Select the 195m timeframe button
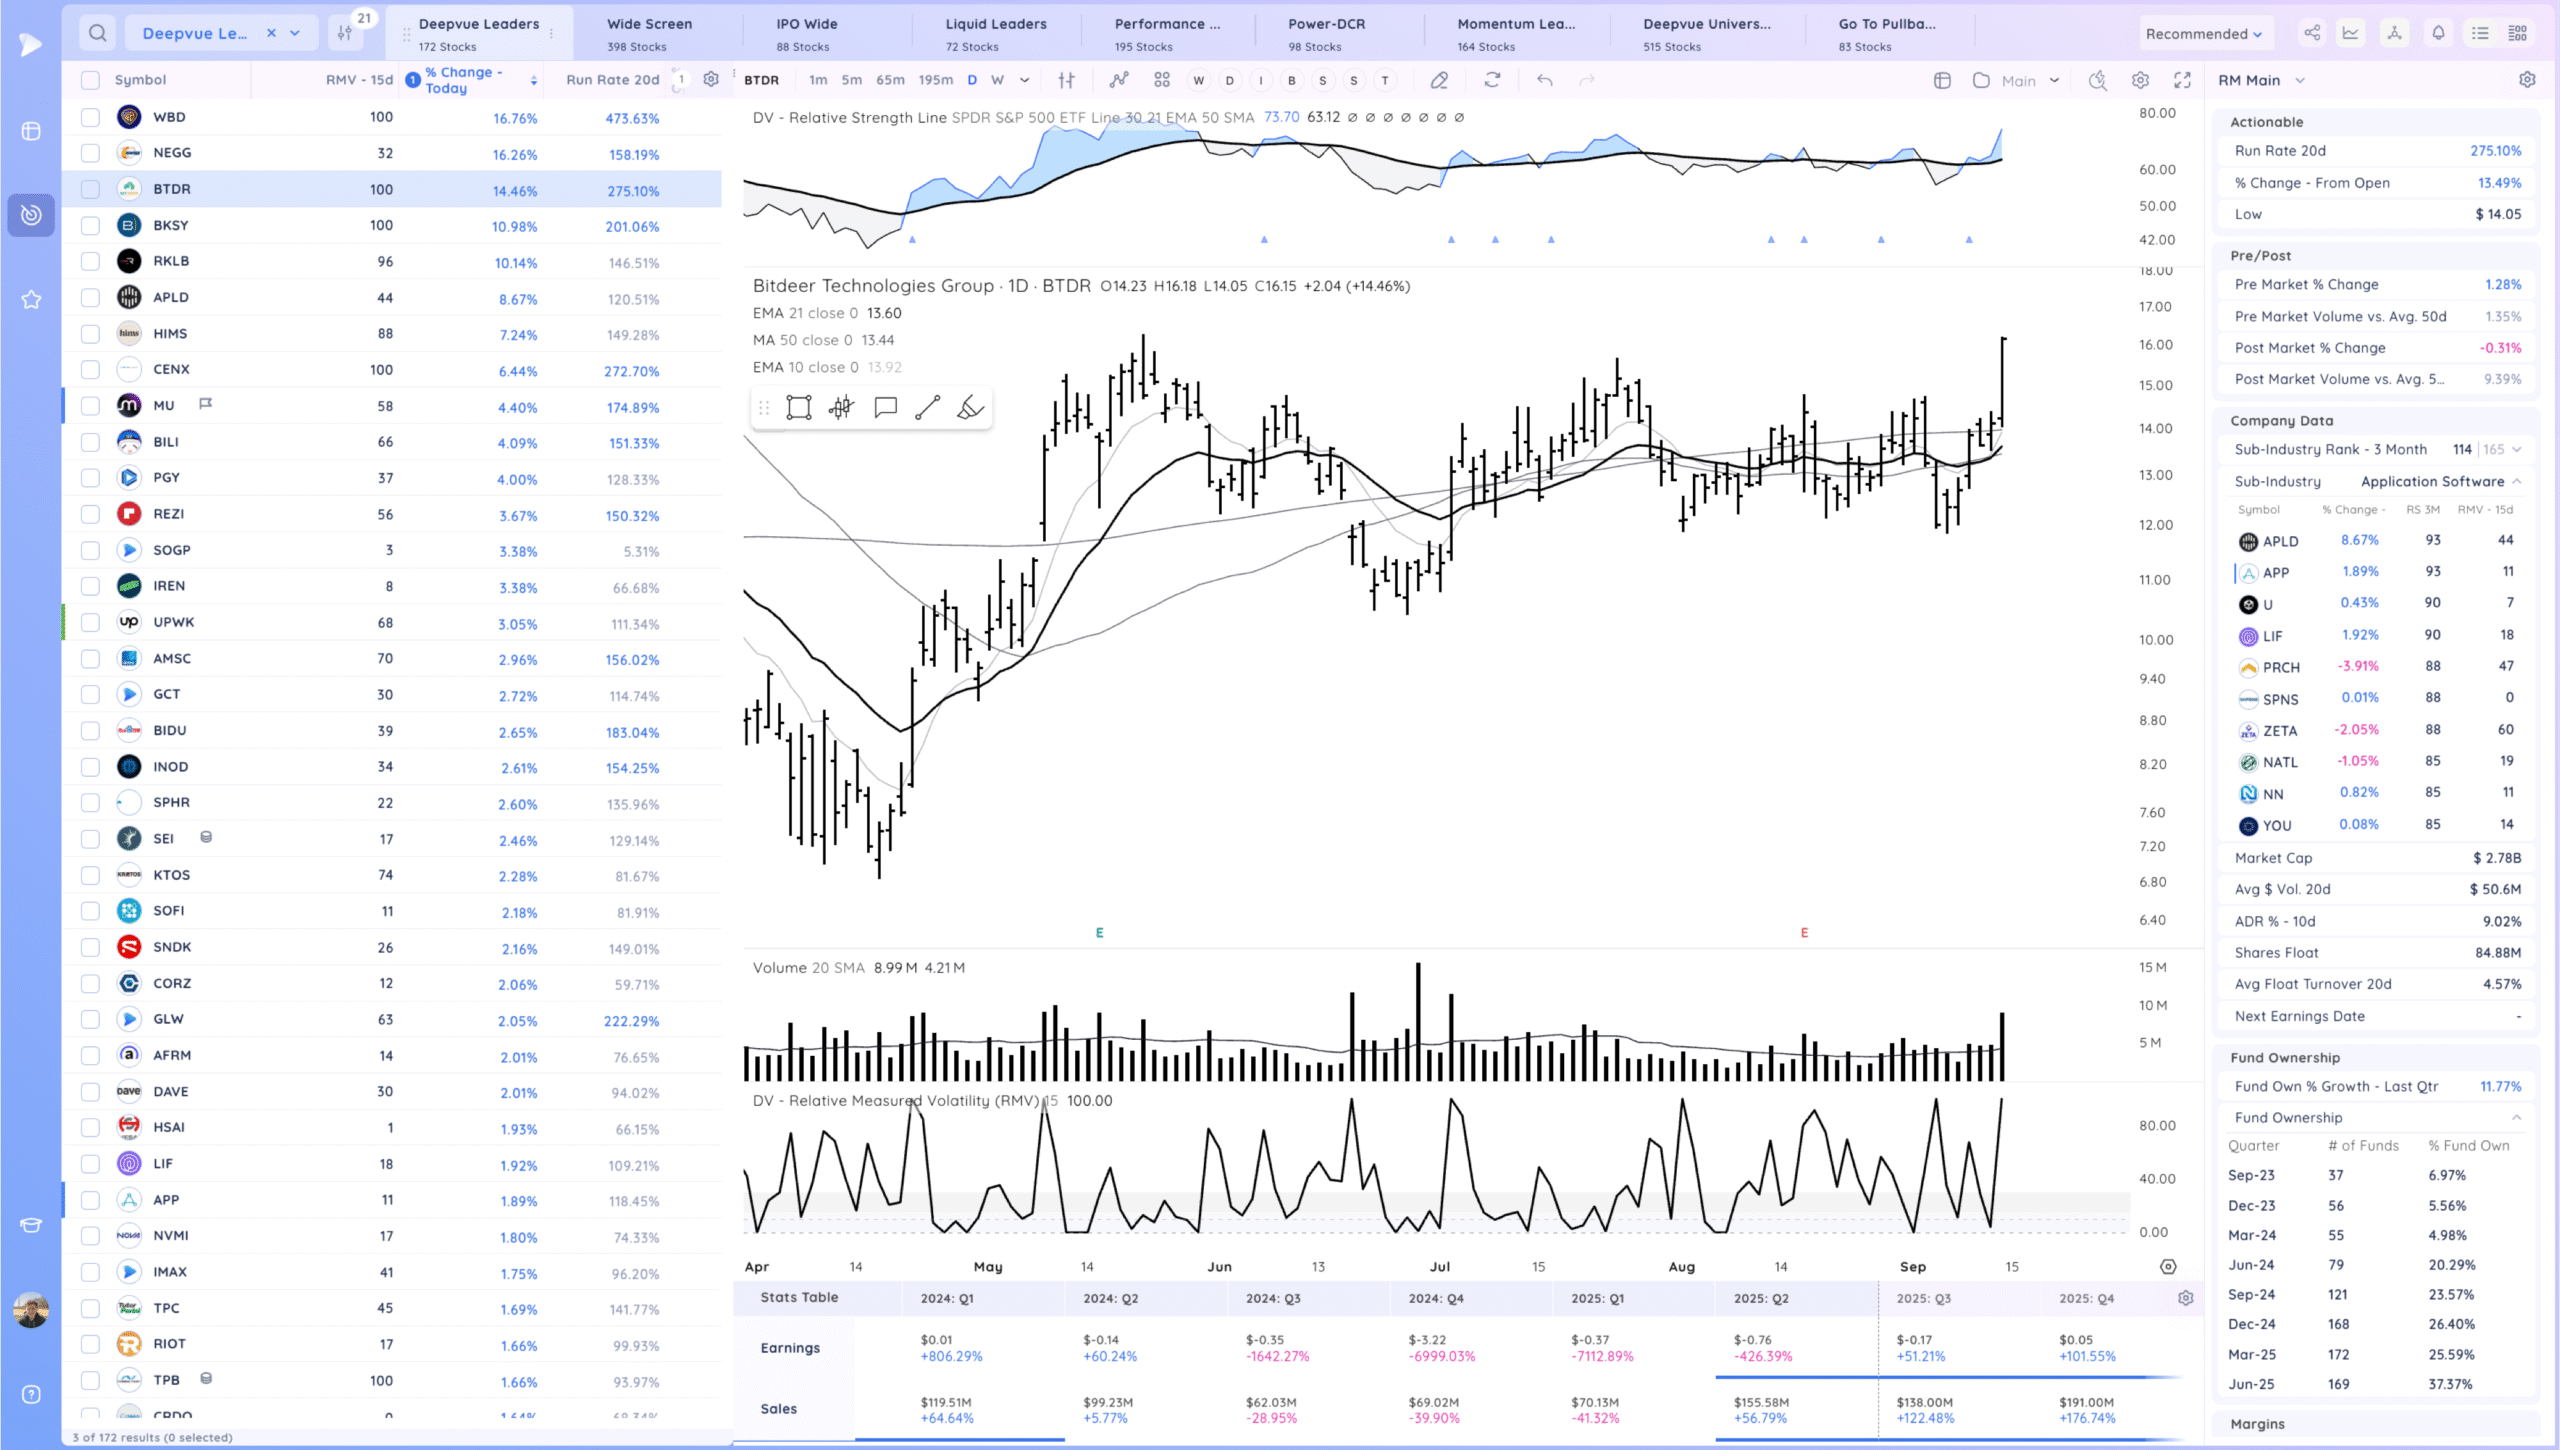This screenshot has width=2560, height=1450. (x=936, y=80)
